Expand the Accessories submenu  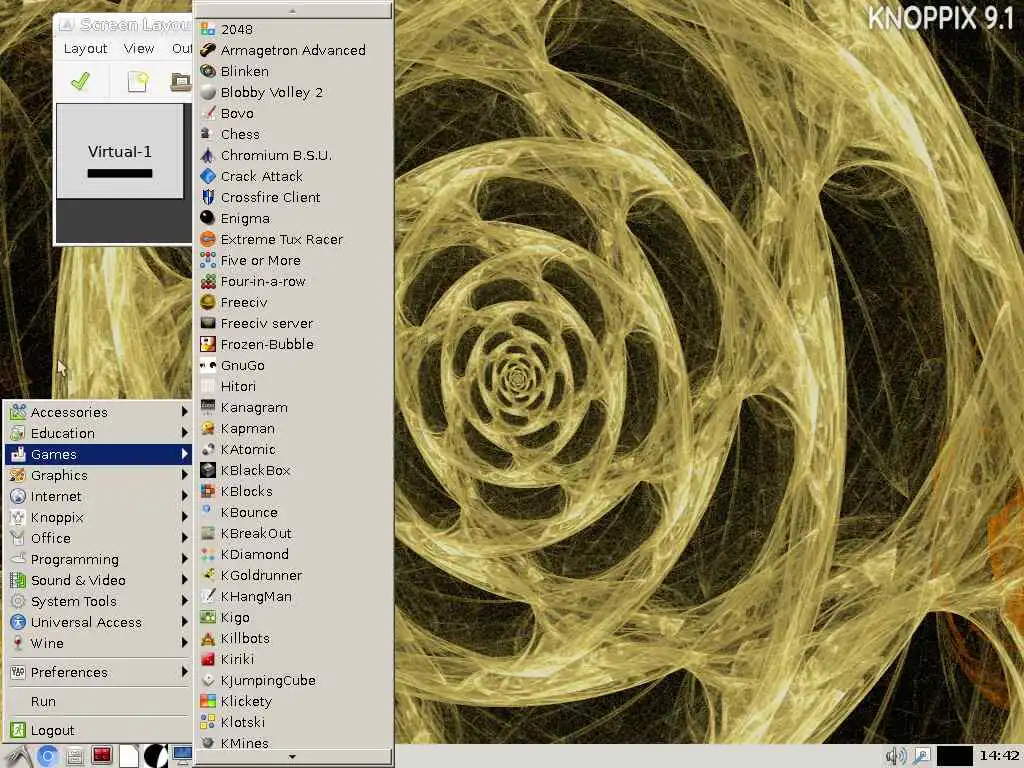tap(98, 412)
